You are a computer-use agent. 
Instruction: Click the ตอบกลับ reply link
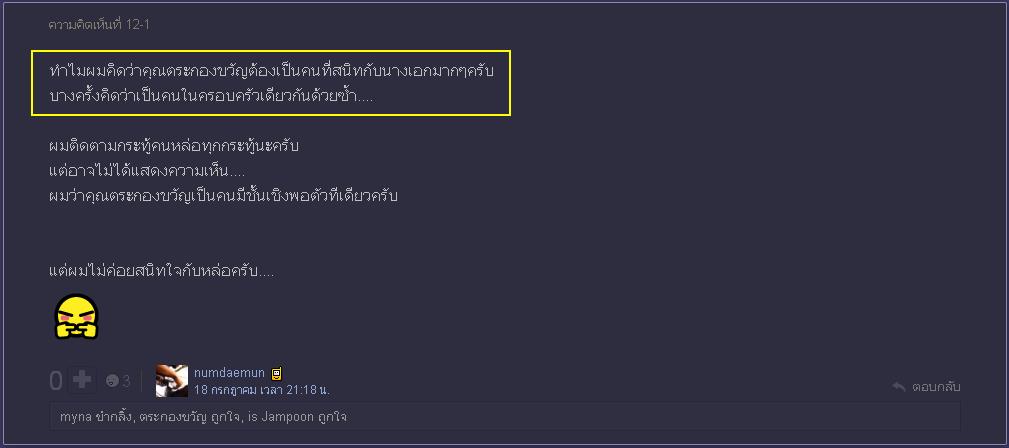pyautogui.click(x=936, y=387)
